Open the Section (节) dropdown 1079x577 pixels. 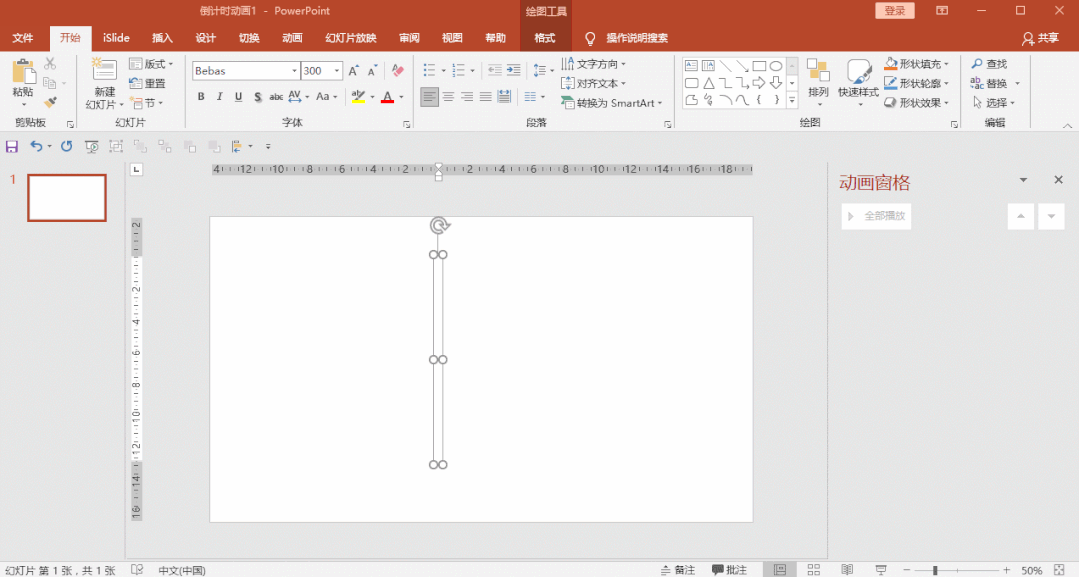tap(147, 103)
